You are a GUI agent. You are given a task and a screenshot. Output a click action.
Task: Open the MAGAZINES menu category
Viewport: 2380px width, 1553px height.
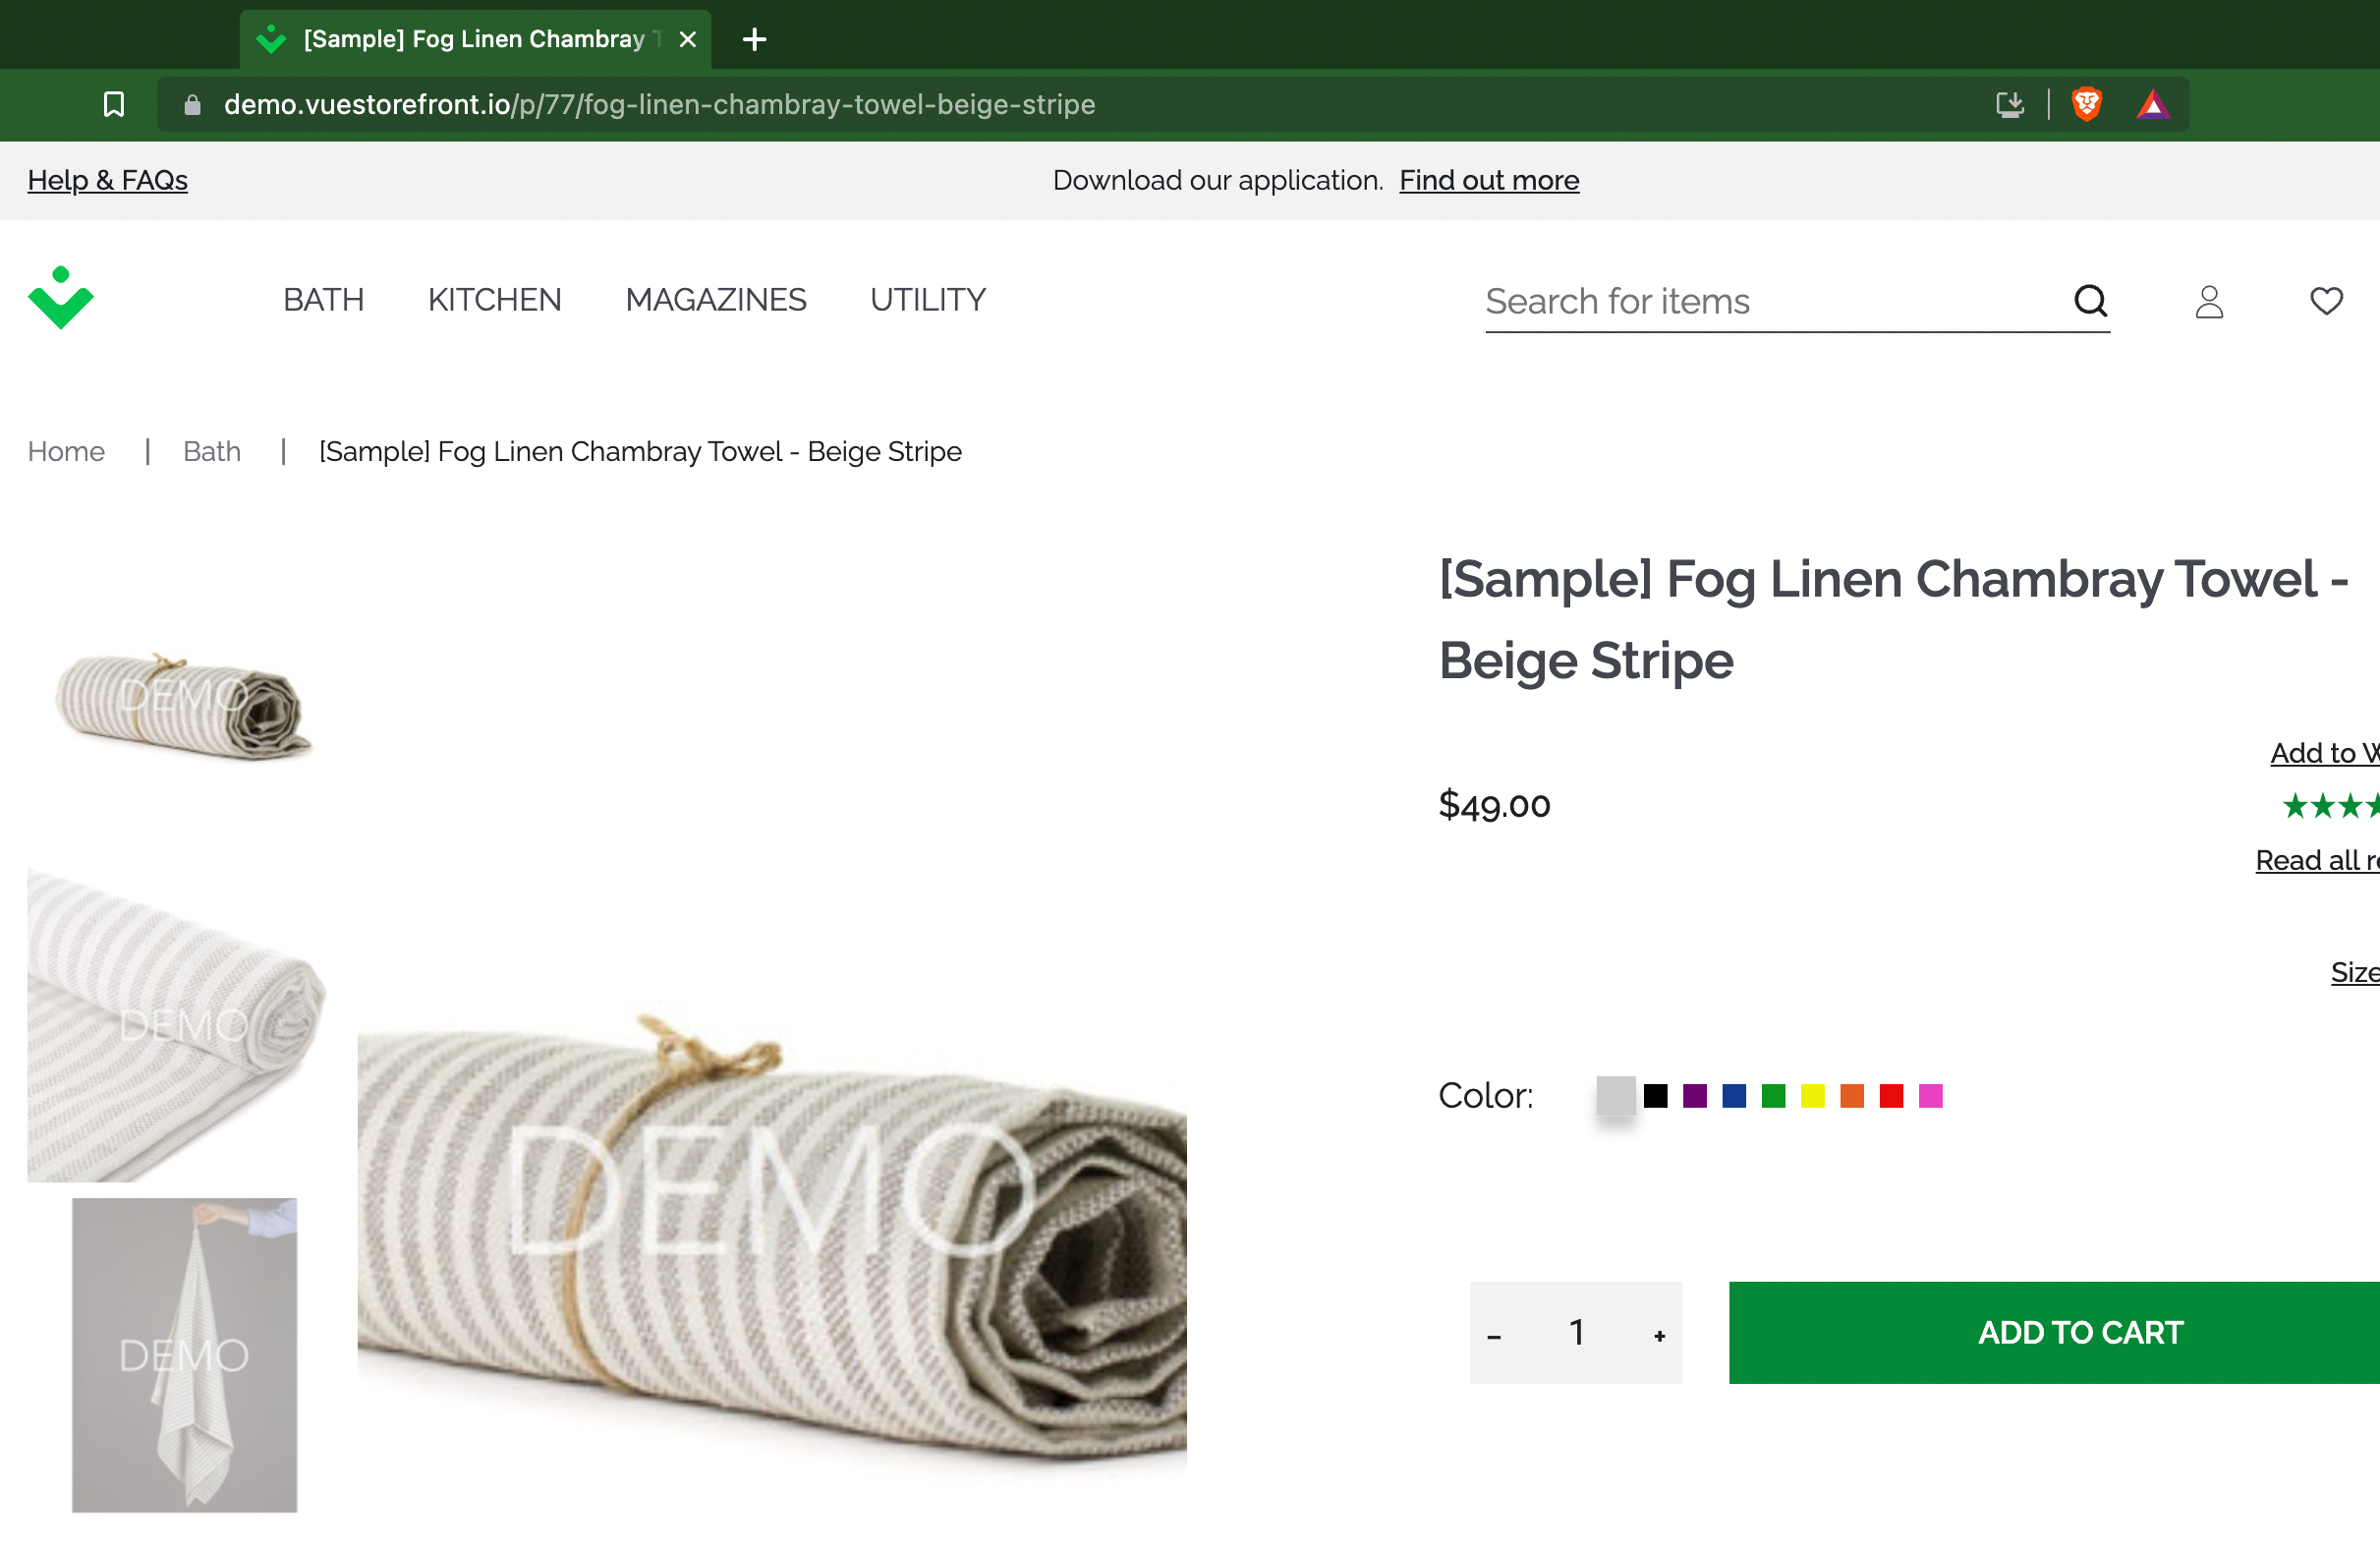click(x=715, y=300)
